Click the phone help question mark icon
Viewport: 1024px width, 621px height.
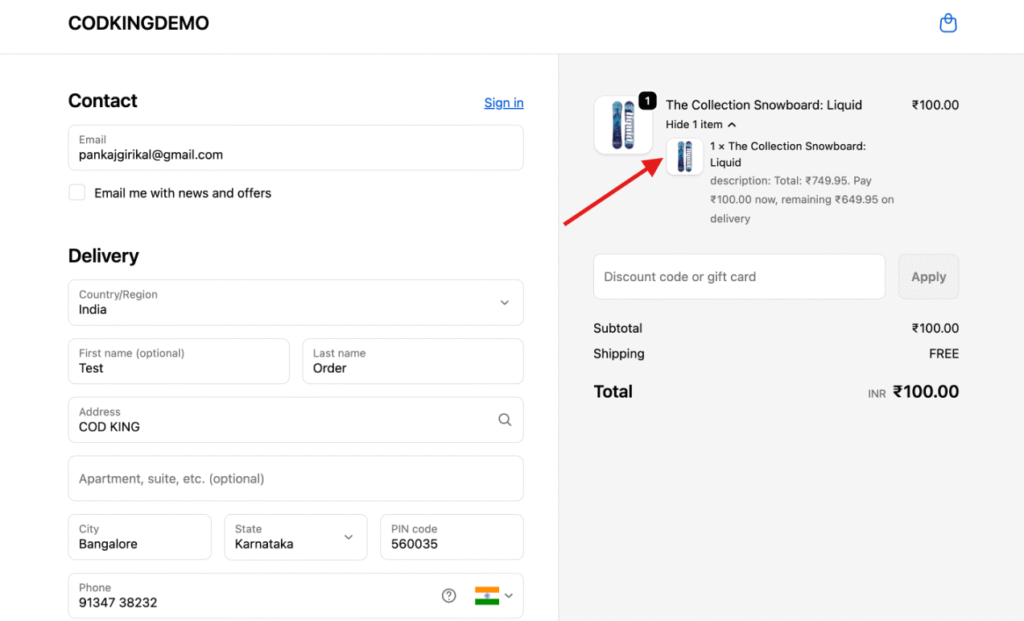(x=449, y=596)
